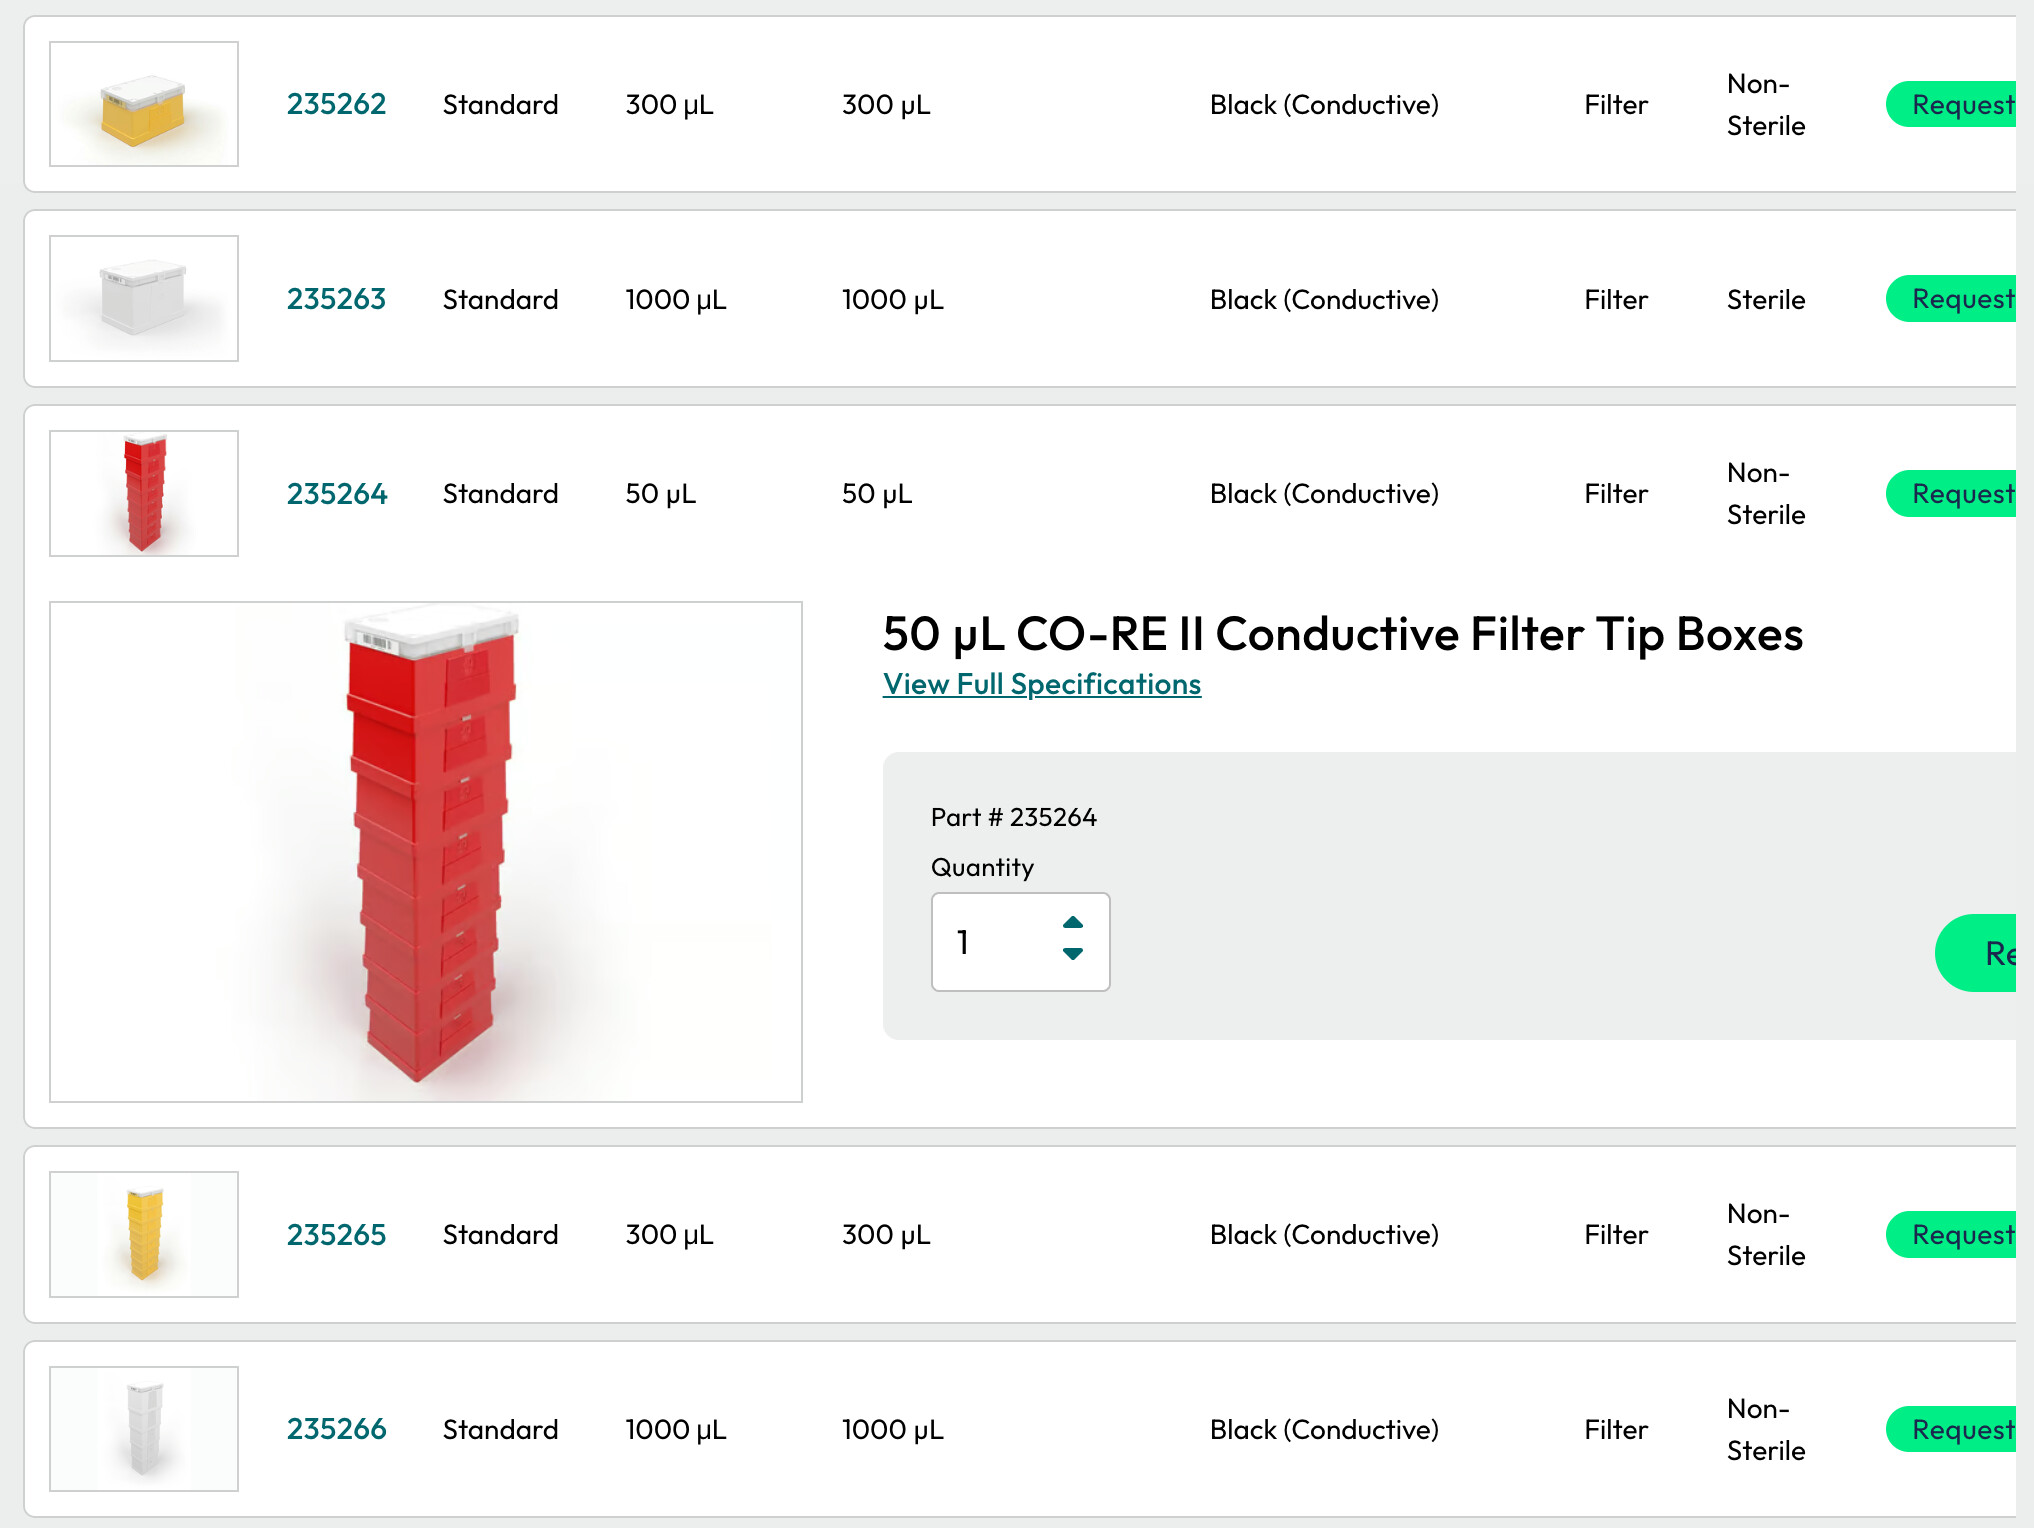Screen dimensions: 2034x1528
Task: Click the yellow stacked boxes thumbnail for 235265
Action: [x=144, y=1234]
